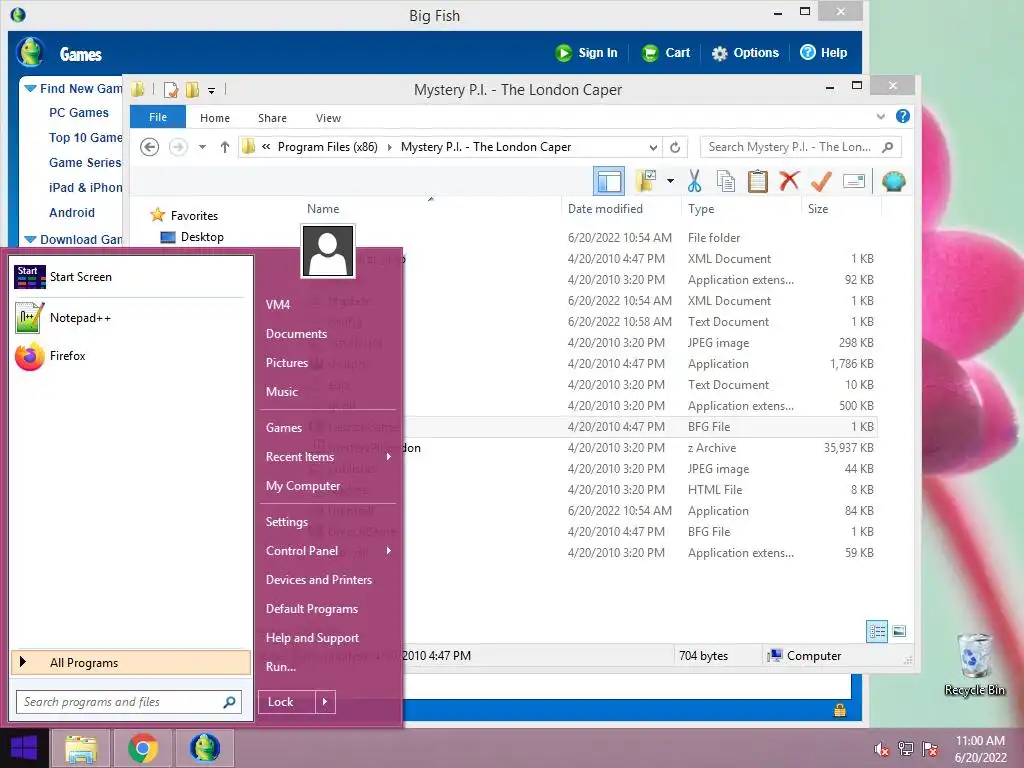
Task: Open the dropdown arrow beside folder options icon
Action: [x=670, y=181]
